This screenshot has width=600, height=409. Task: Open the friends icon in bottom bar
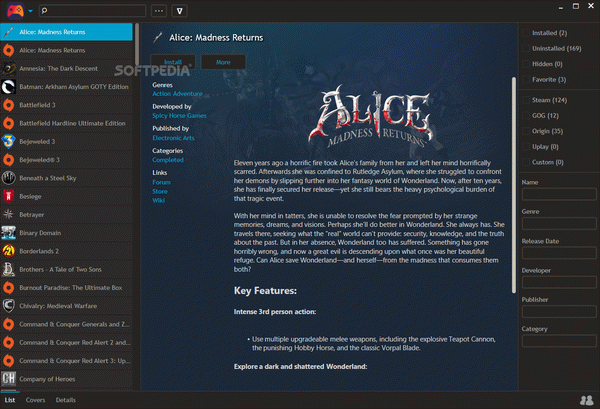pyautogui.click(x=586, y=400)
